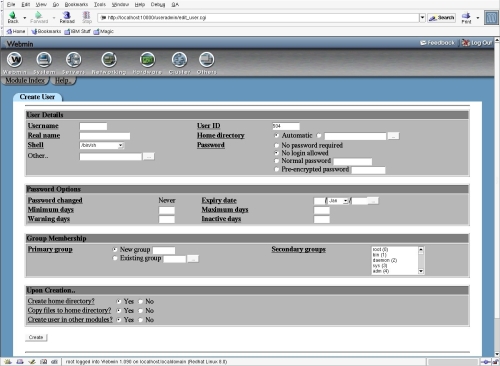Open the Cluster category icon
500x366 pixels.
coord(179,60)
